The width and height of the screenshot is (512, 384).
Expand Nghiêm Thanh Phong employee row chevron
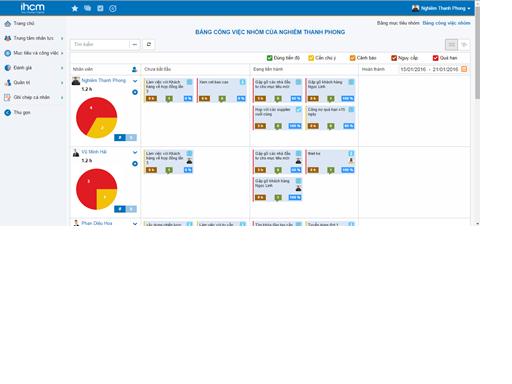pos(135,81)
